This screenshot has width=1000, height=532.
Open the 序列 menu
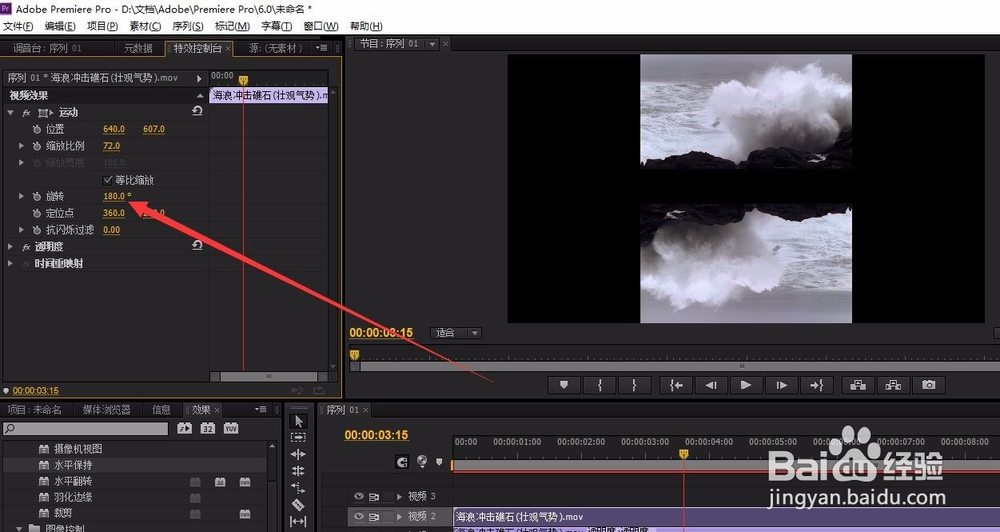pyautogui.click(x=188, y=26)
